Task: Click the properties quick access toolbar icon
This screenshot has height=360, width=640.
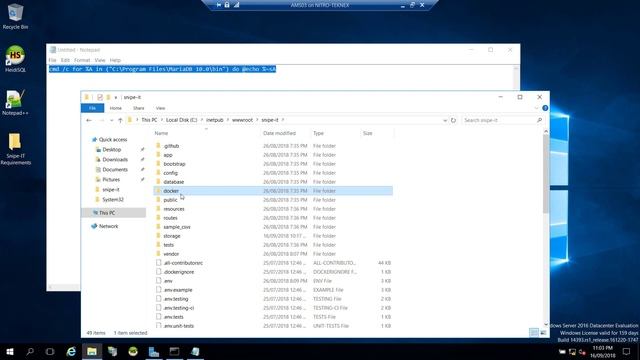Action: (100, 97)
